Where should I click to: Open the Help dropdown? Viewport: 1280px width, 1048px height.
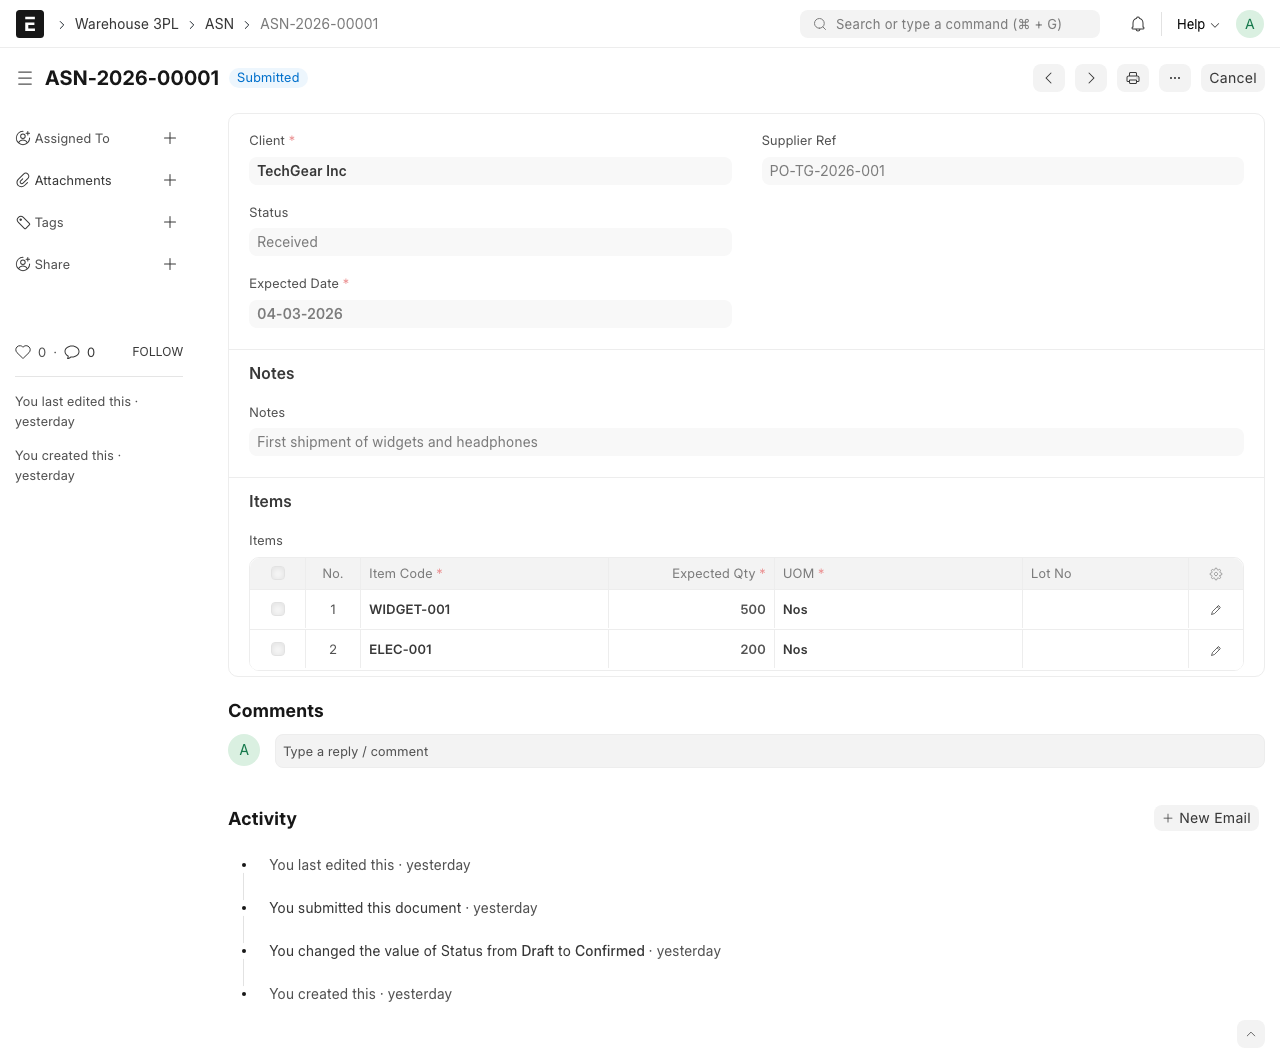click(x=1197, y=24)
